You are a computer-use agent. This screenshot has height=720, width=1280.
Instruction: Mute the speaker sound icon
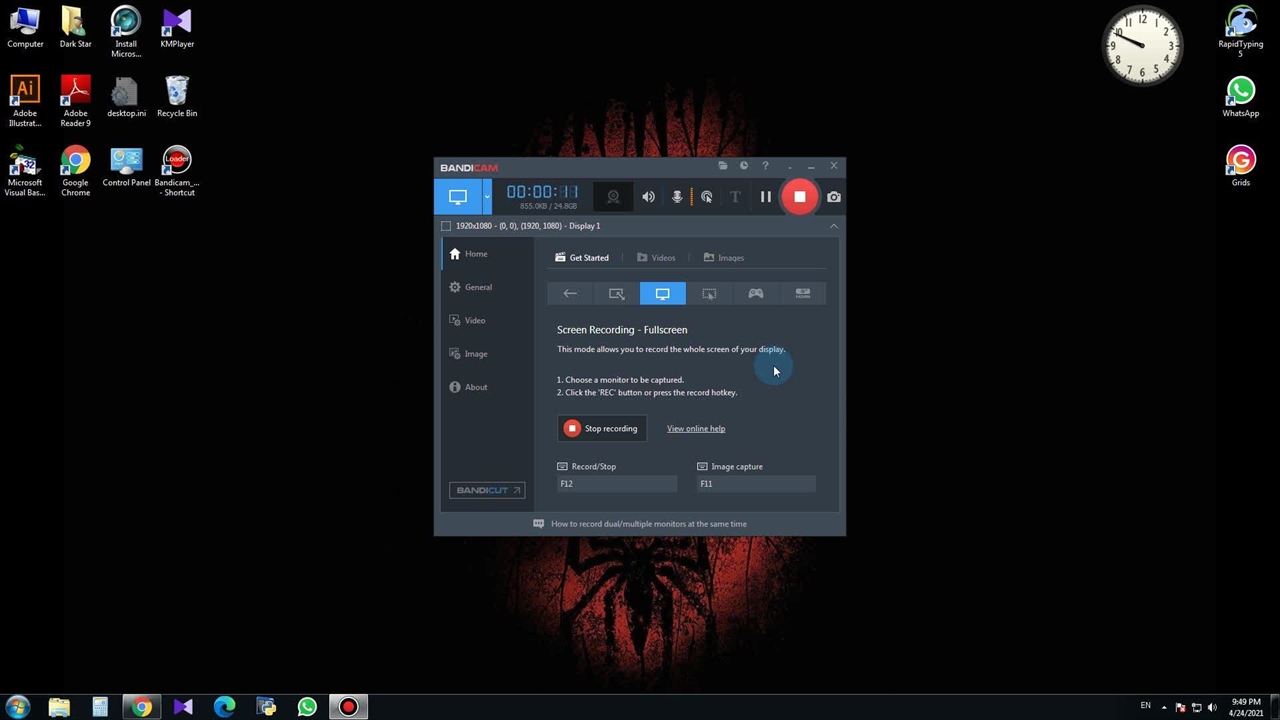[648, 197]
